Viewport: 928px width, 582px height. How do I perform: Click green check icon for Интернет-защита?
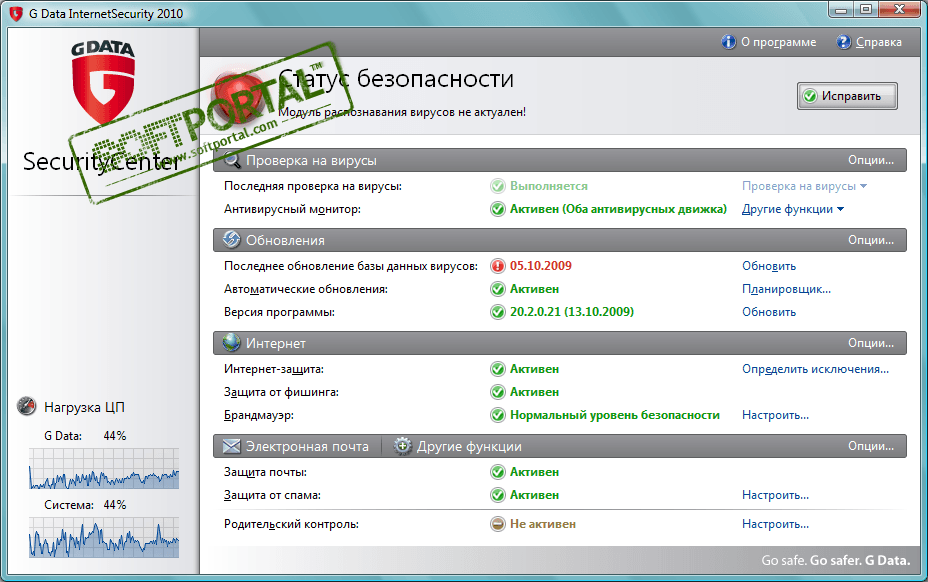(x=498, y=369)
